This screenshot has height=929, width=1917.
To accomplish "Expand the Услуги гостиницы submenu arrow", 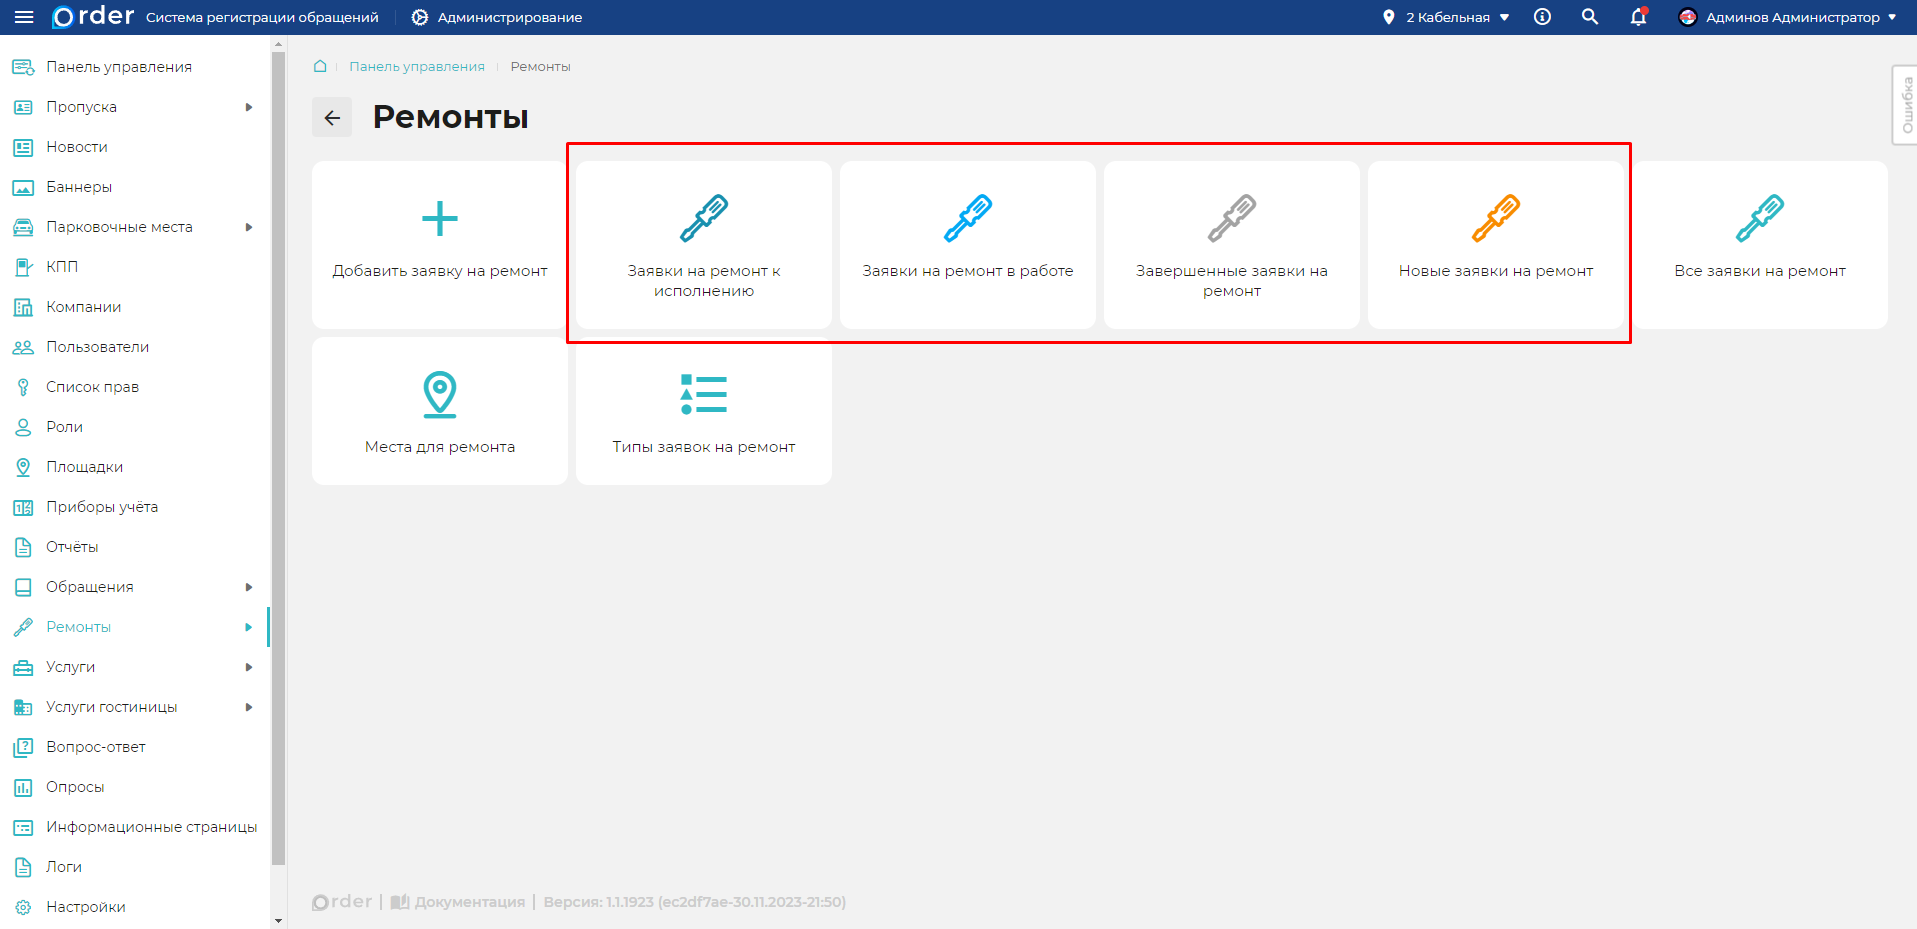I will [x=249, y=707].
